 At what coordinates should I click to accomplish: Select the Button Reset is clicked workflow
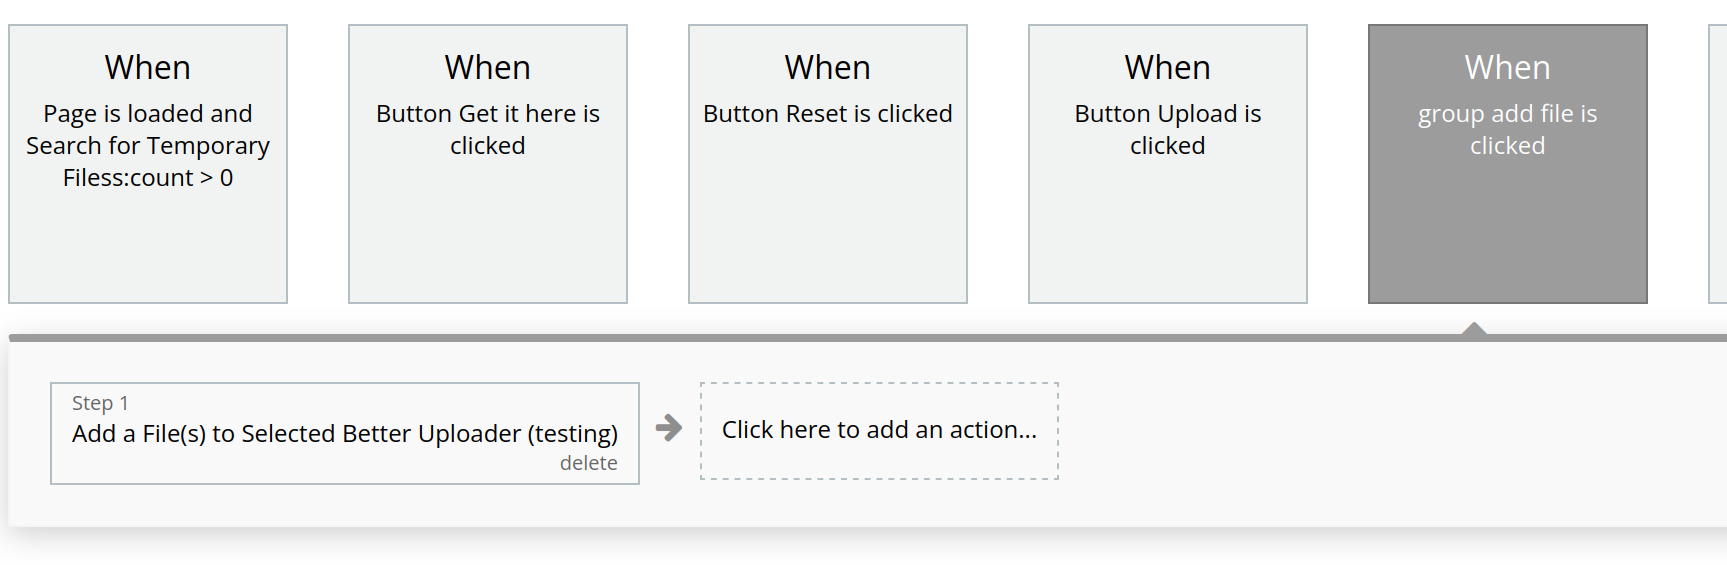(828, 164)
